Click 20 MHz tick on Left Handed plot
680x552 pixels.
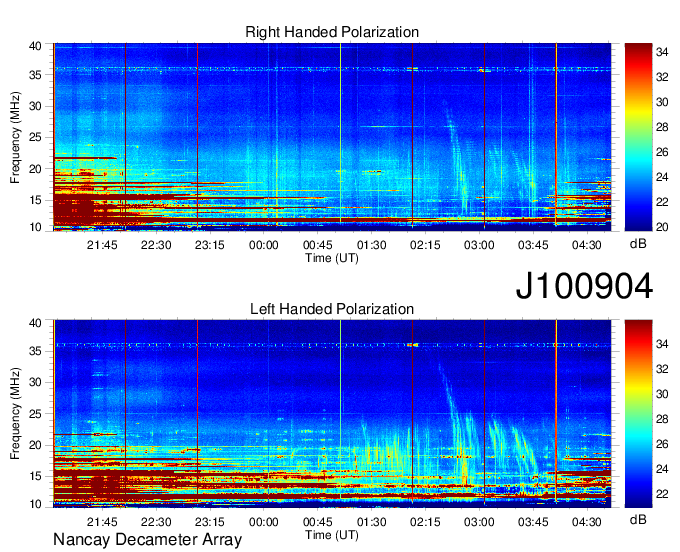[x=35, y=445]
